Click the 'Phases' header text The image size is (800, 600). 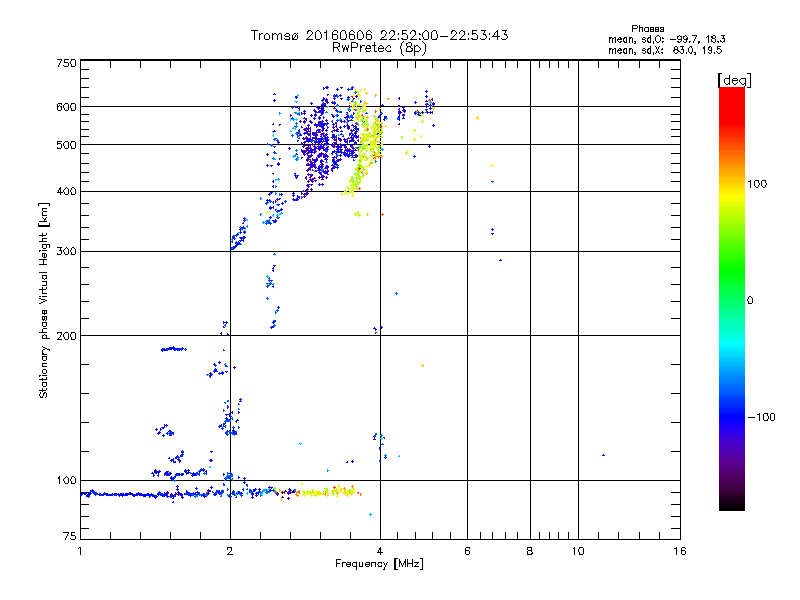pos(647,29)
